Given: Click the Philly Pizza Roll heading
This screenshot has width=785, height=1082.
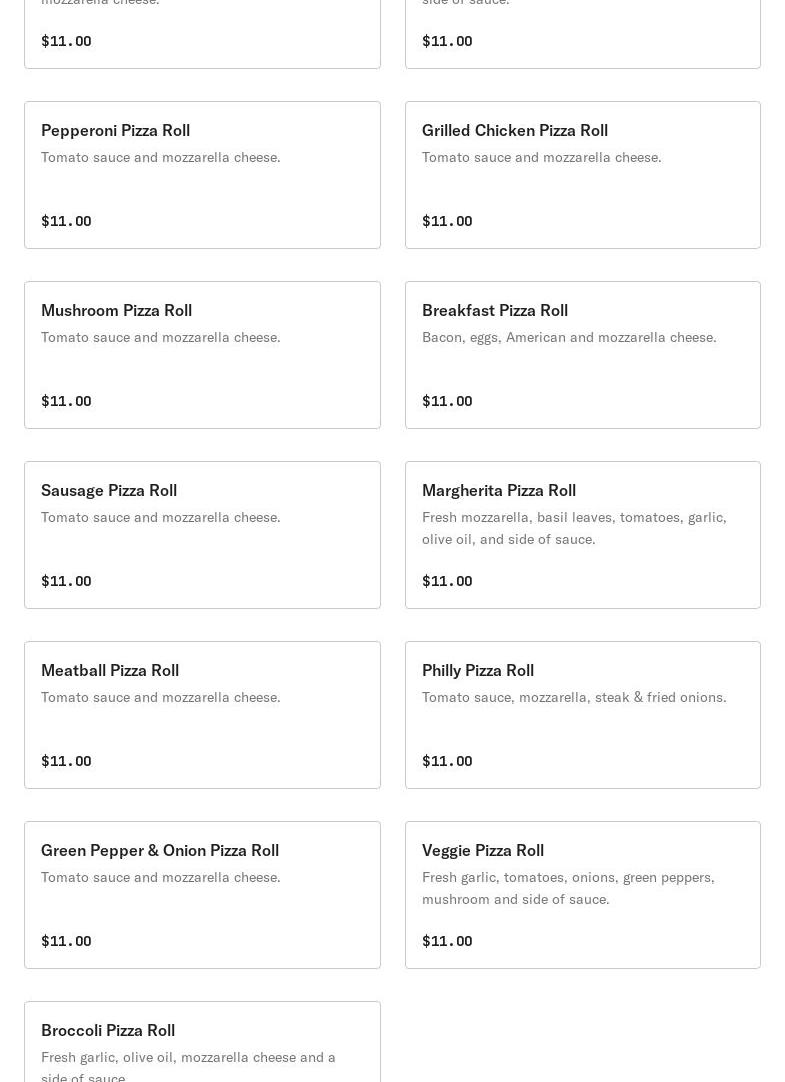Looking at the screenshot, I should point(477,670).
